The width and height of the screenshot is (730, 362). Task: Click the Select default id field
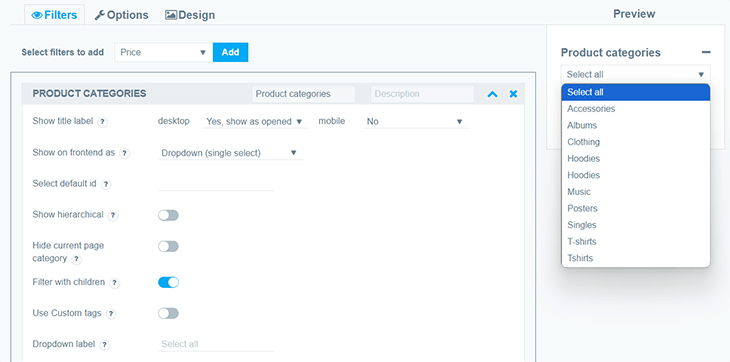216,184
